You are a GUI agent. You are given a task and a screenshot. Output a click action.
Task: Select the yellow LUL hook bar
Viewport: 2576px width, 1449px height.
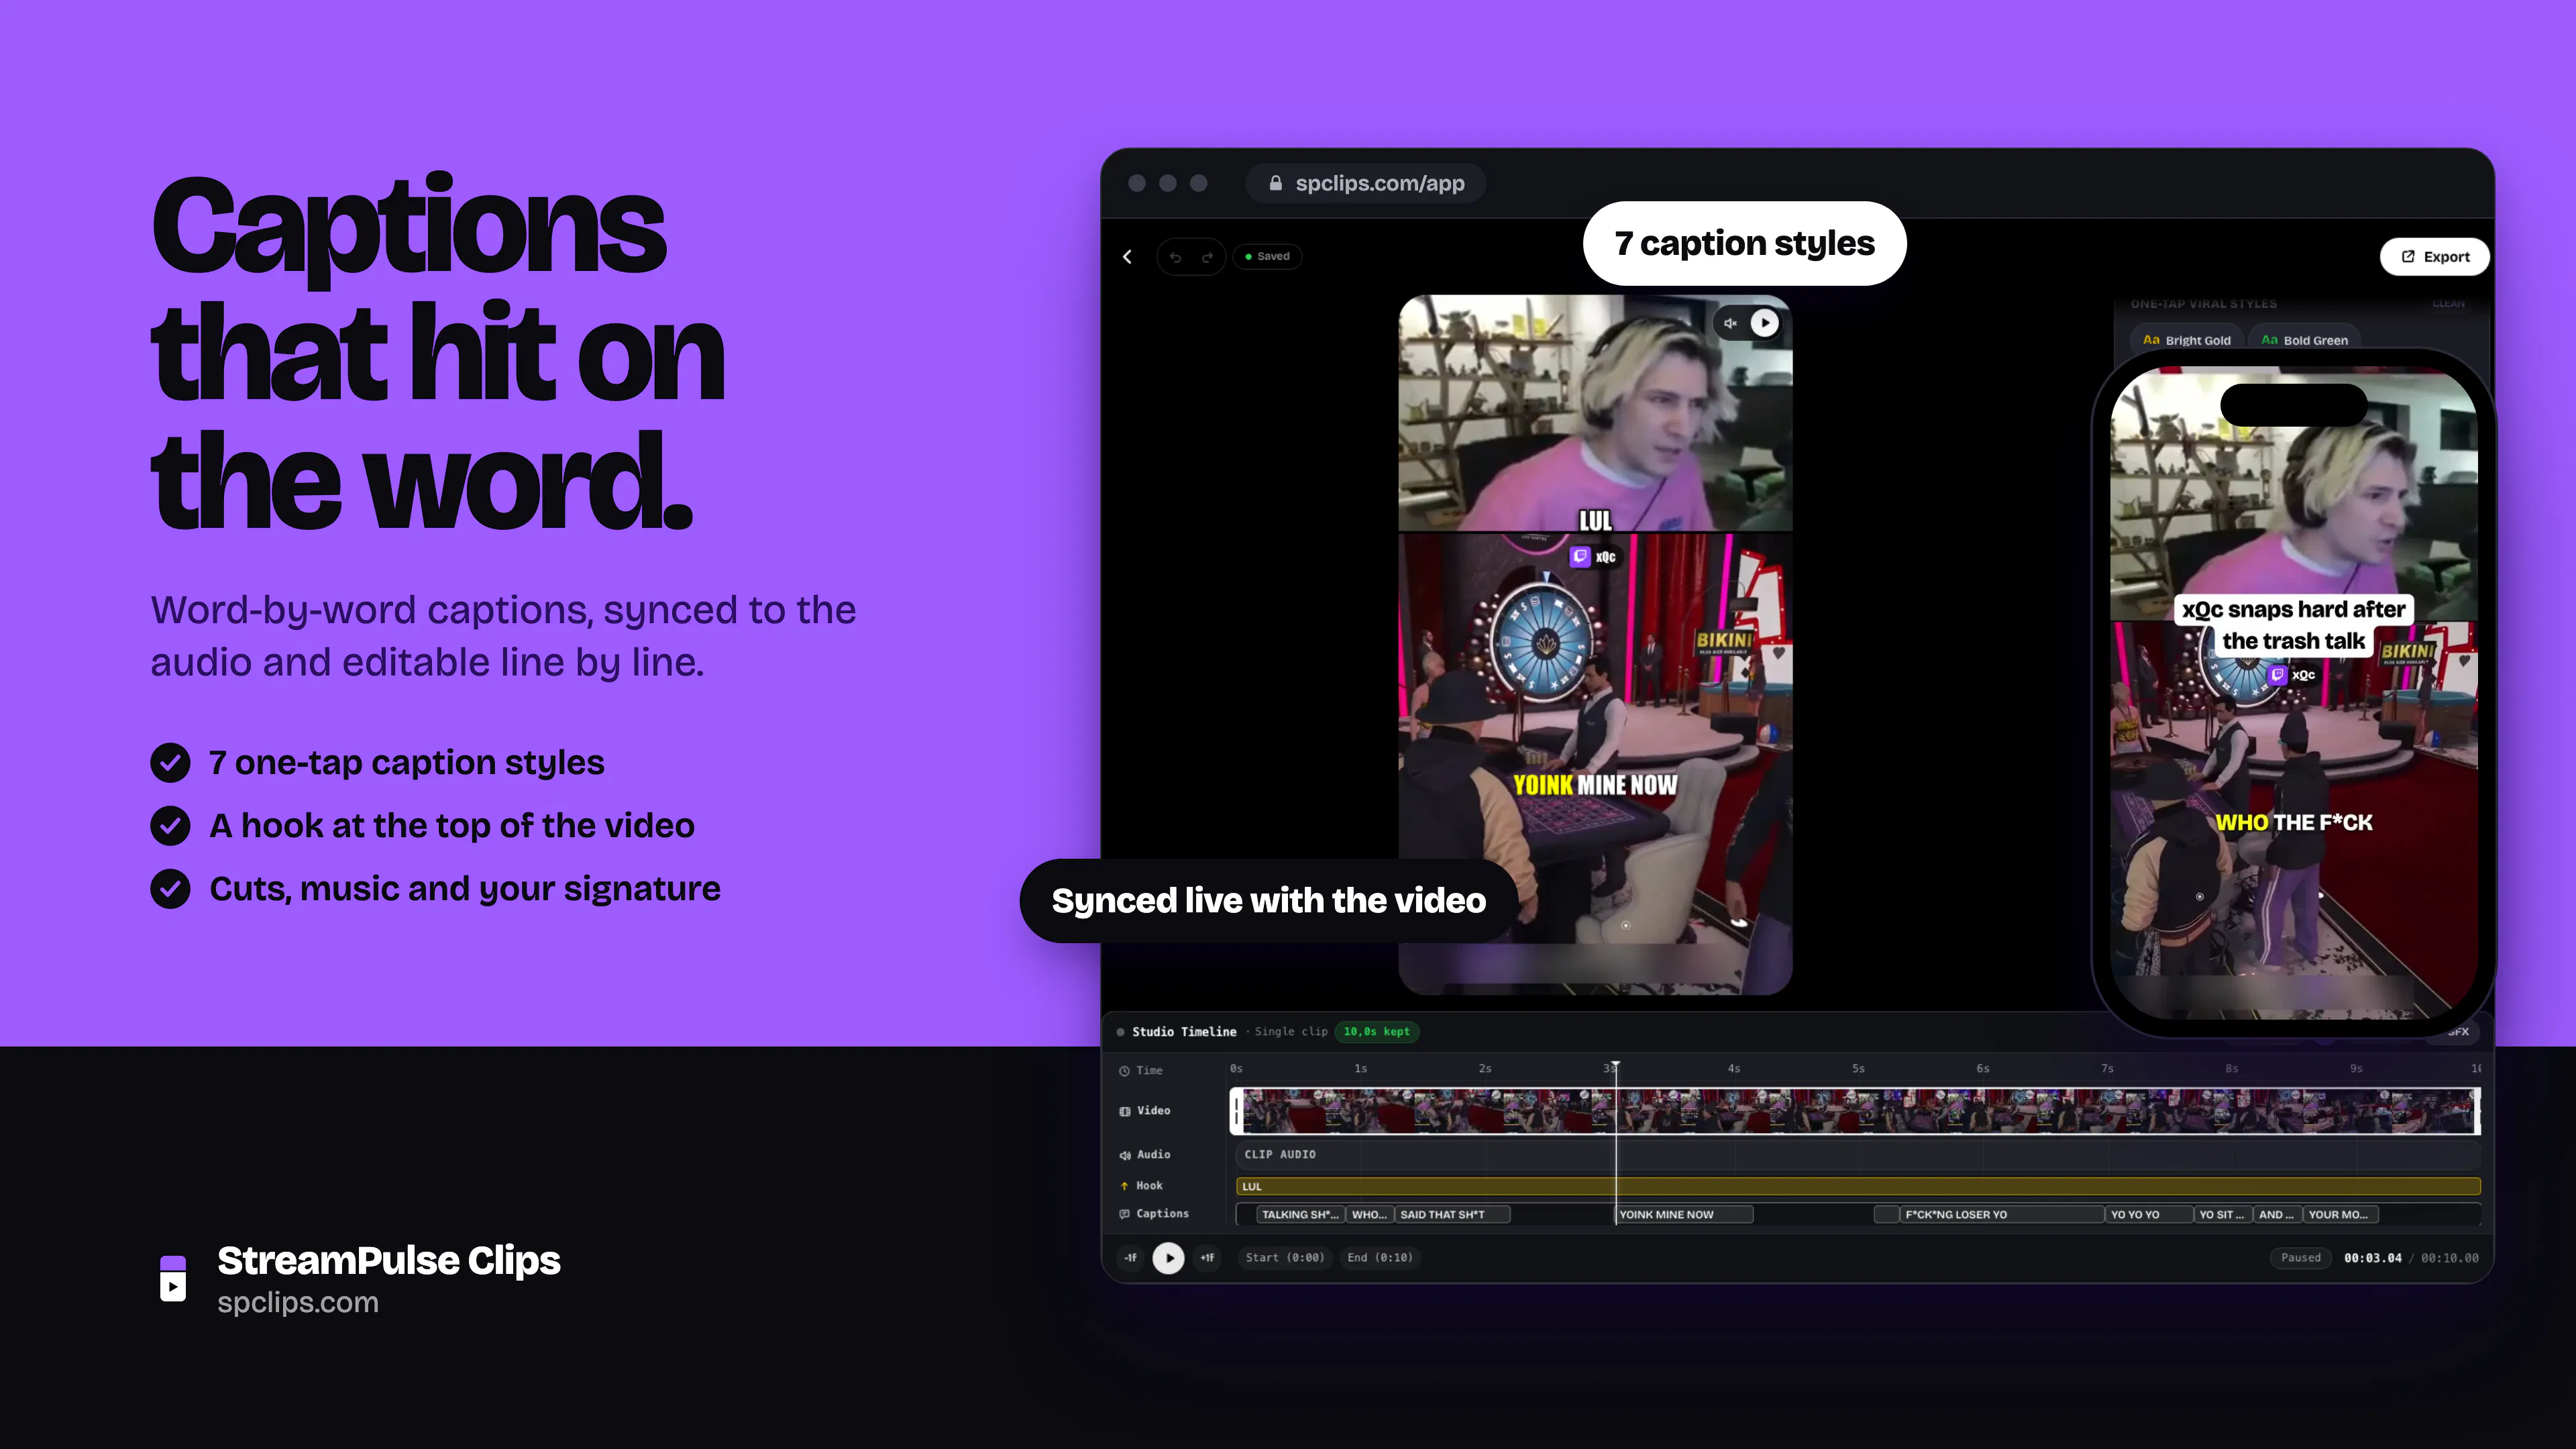pyautogui.click(x=1858, y=1186)
